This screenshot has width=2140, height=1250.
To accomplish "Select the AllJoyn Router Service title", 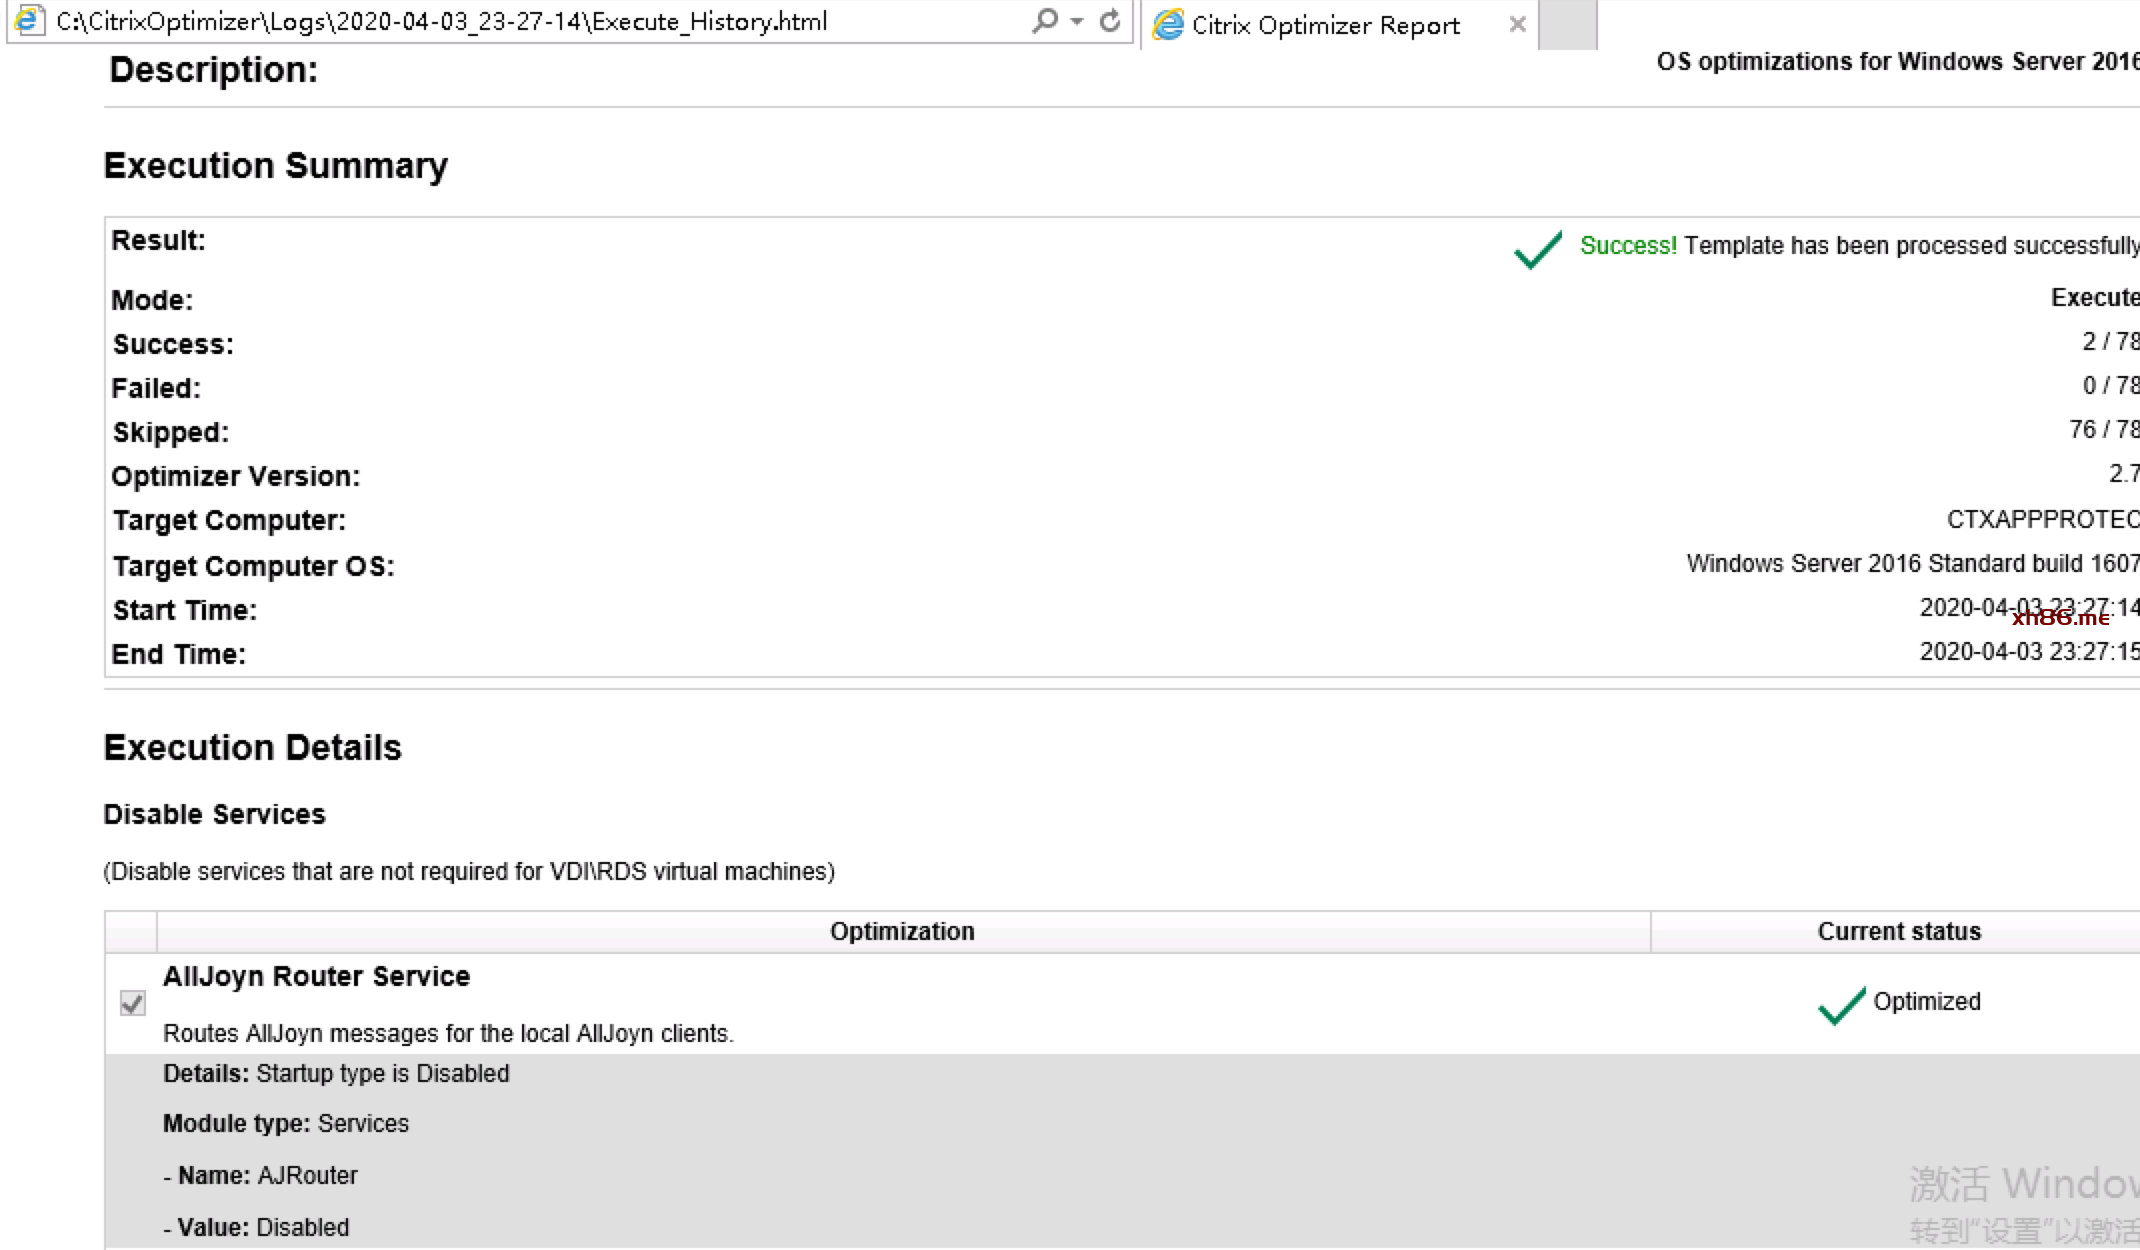I will coord(316,976).
